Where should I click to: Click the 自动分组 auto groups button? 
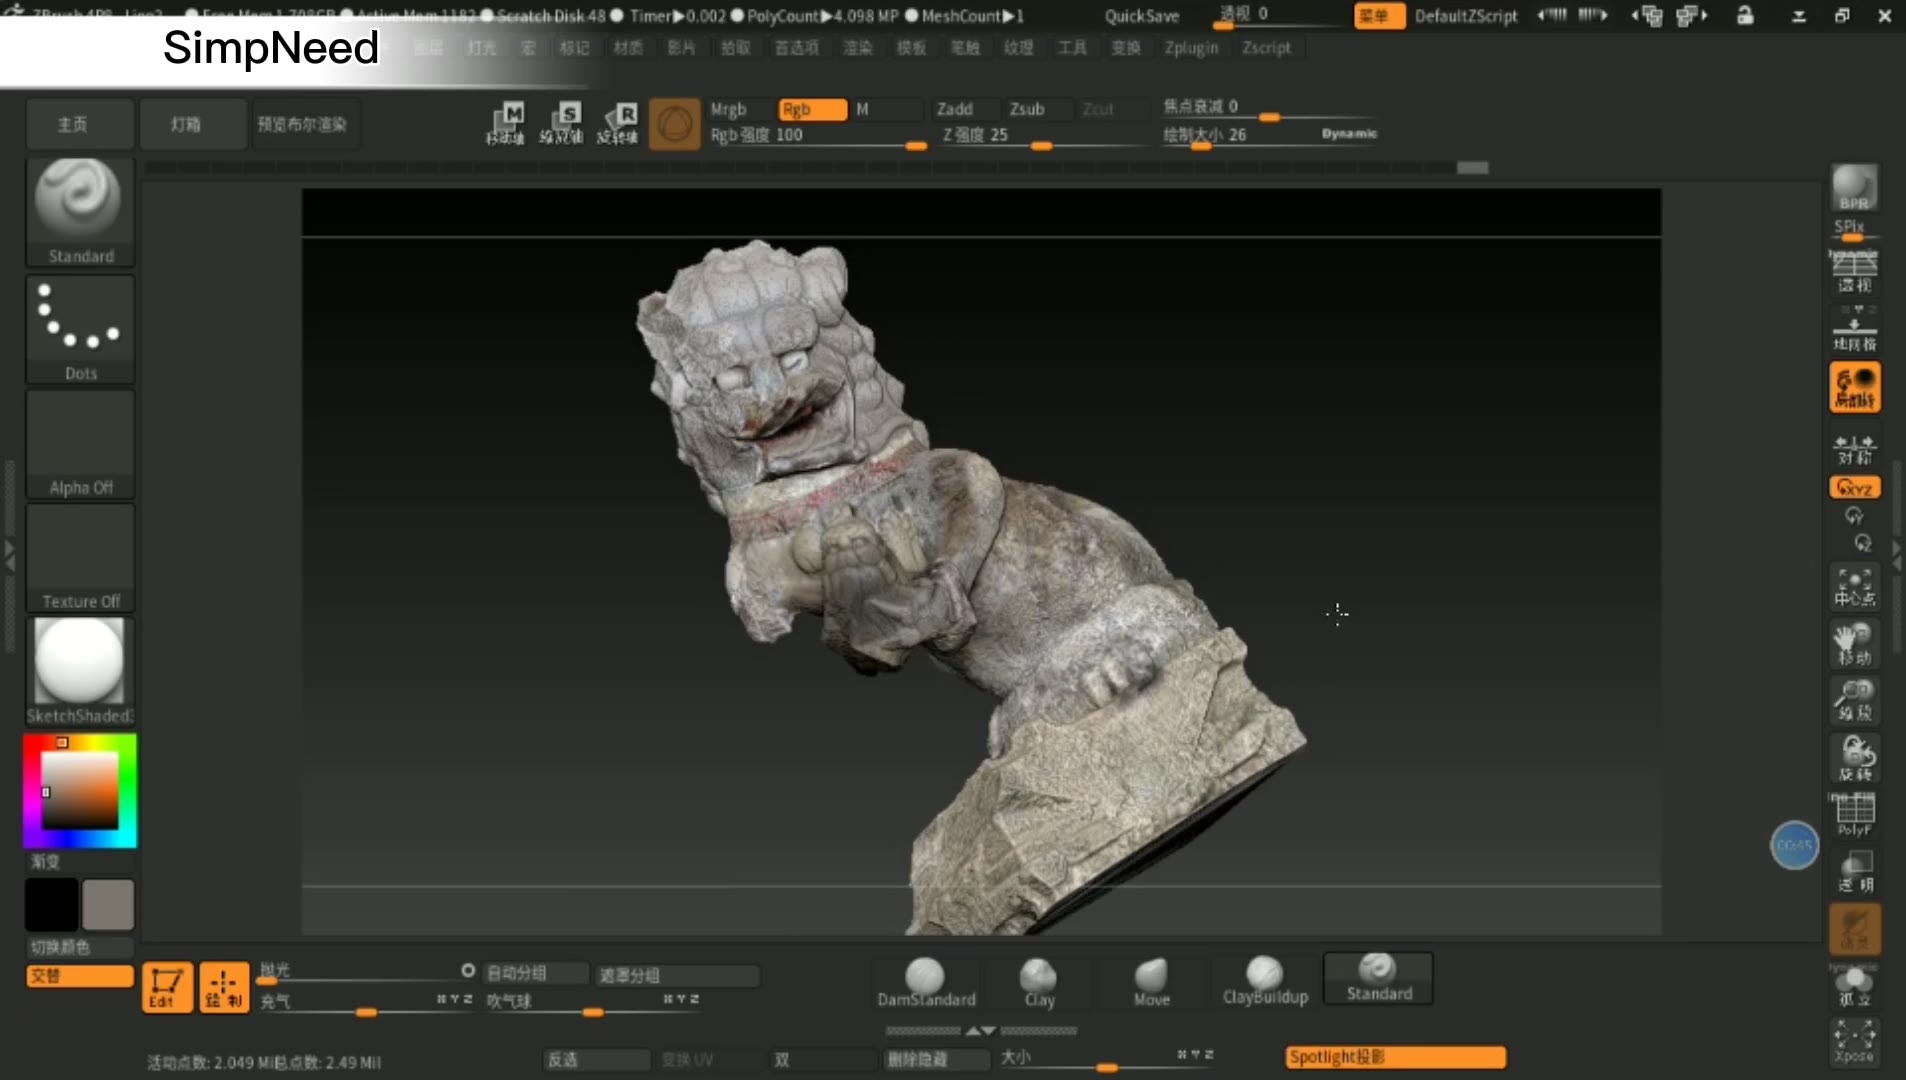[535, 973]
